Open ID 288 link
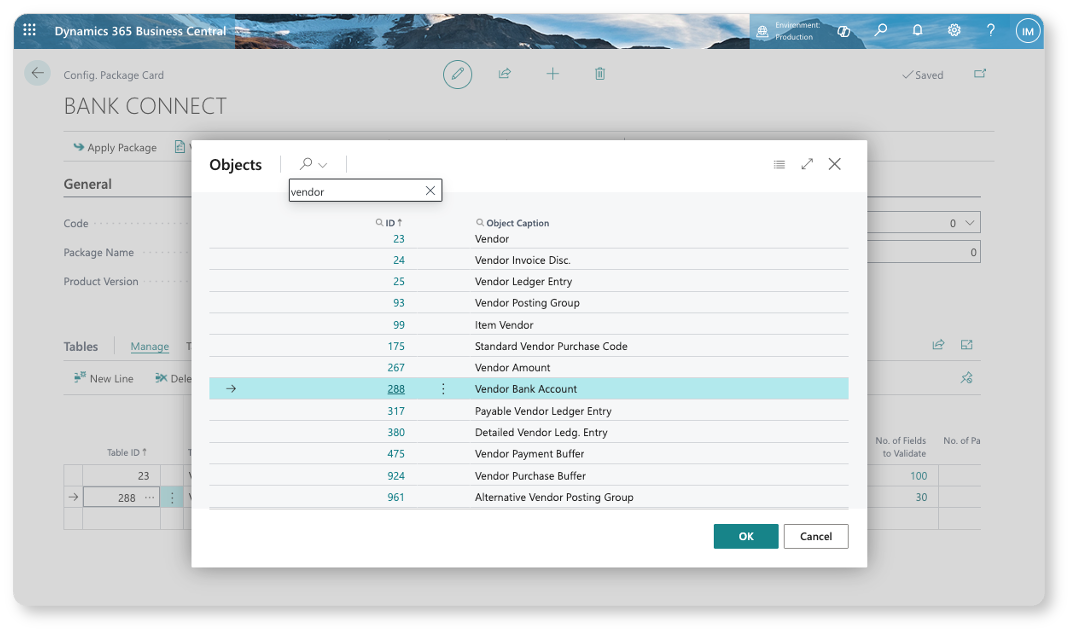The height and width of the screenshot is (633, 1072). coord(396,389)
